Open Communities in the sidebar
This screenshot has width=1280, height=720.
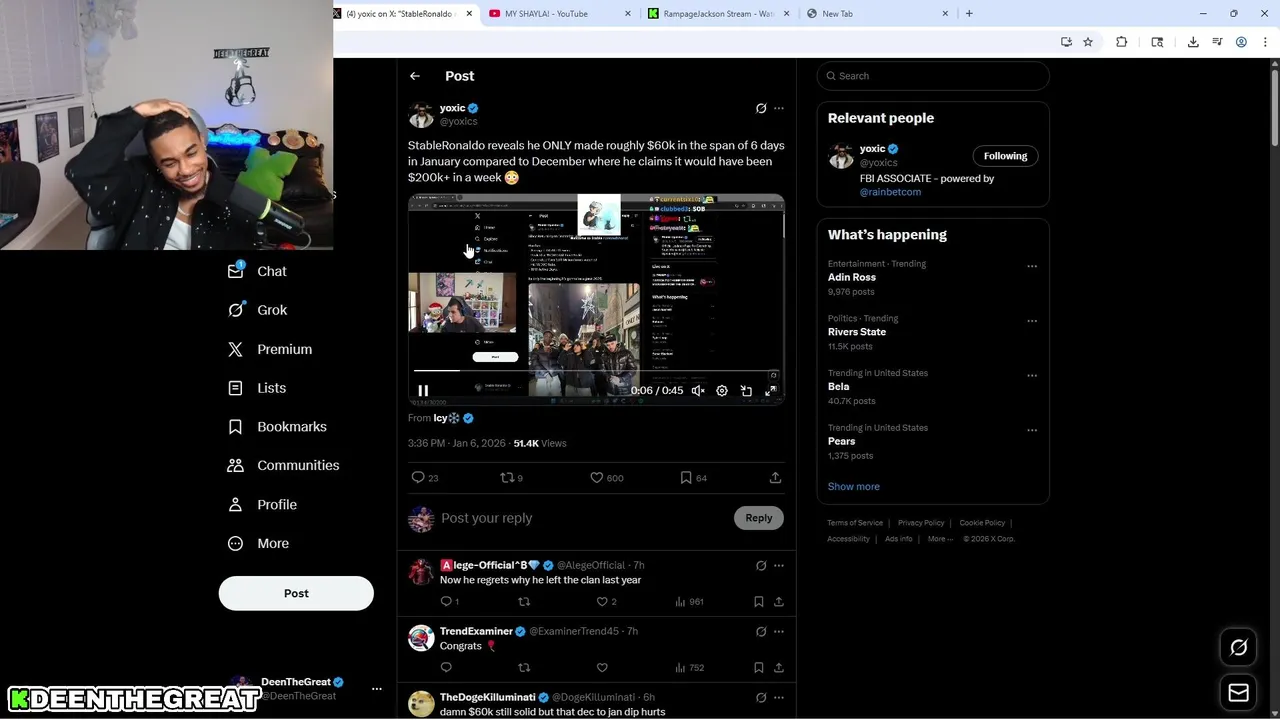click(x=283, y=465)
